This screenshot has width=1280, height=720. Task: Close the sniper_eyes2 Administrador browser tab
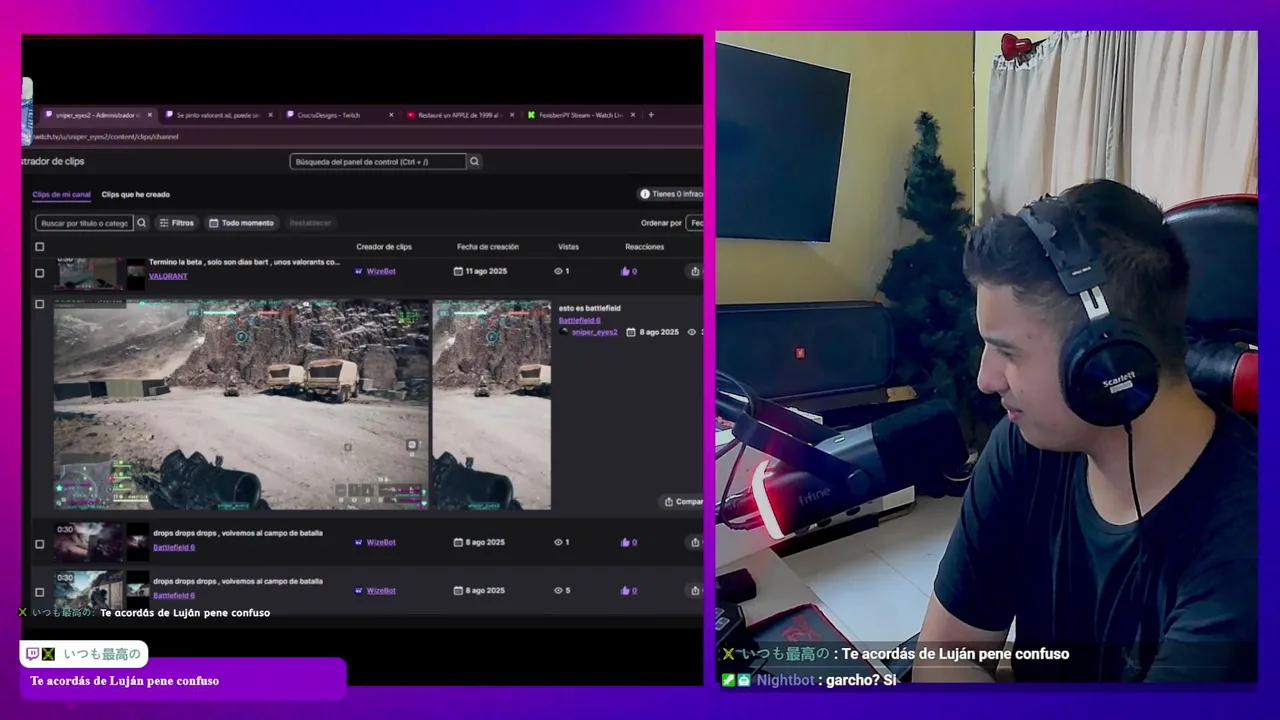pos(150,115)
